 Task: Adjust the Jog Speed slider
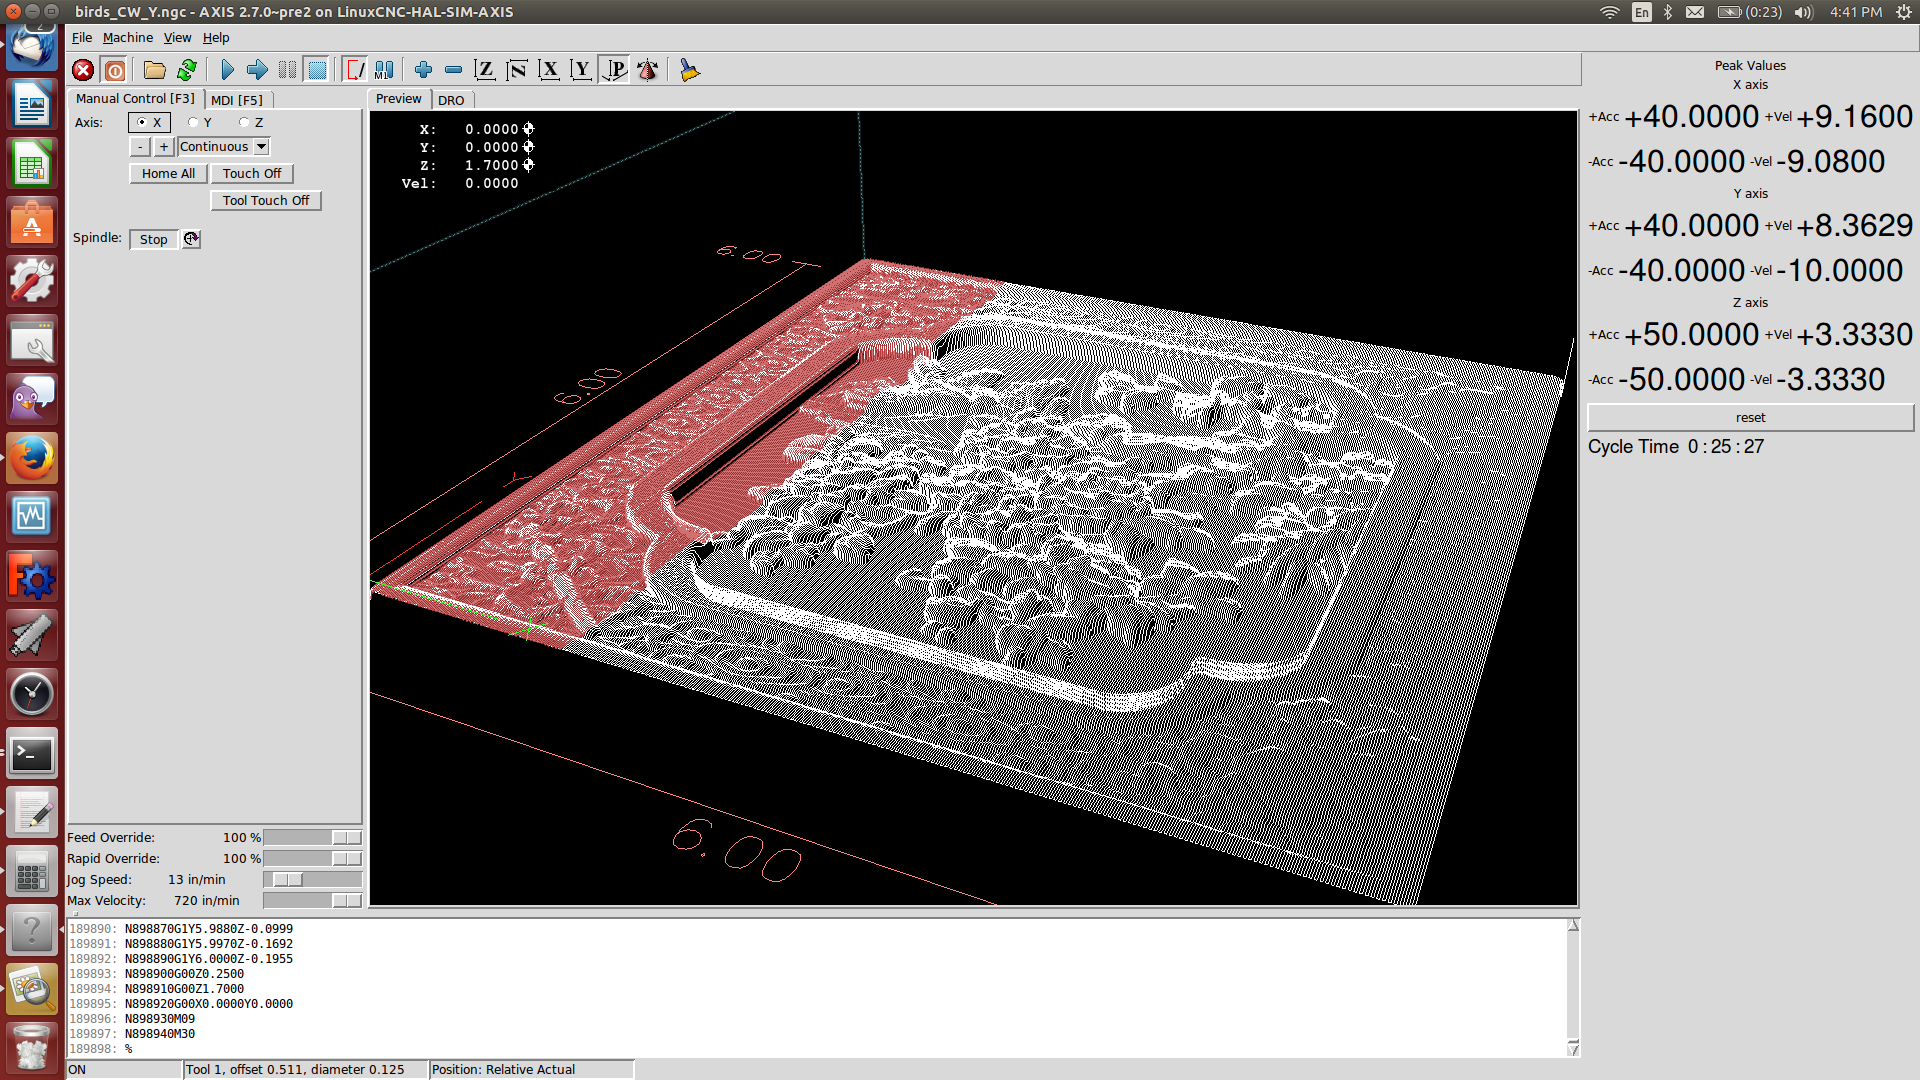pyautogui.click(x=288, y=880)
